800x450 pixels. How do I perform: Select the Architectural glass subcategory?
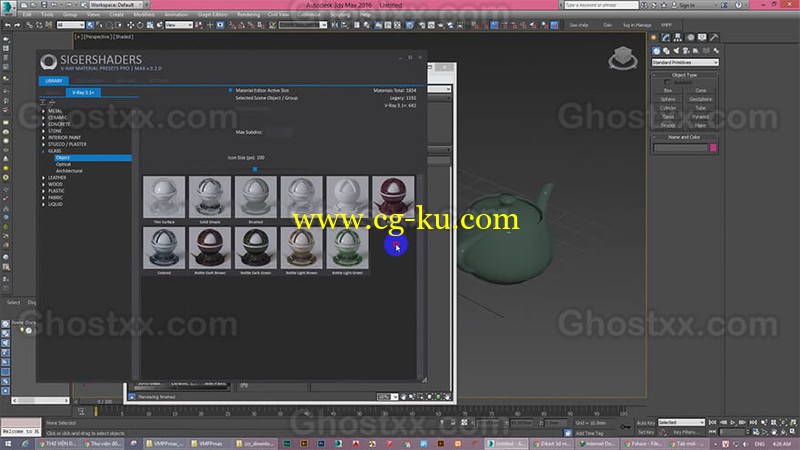(x=69, y=171)
